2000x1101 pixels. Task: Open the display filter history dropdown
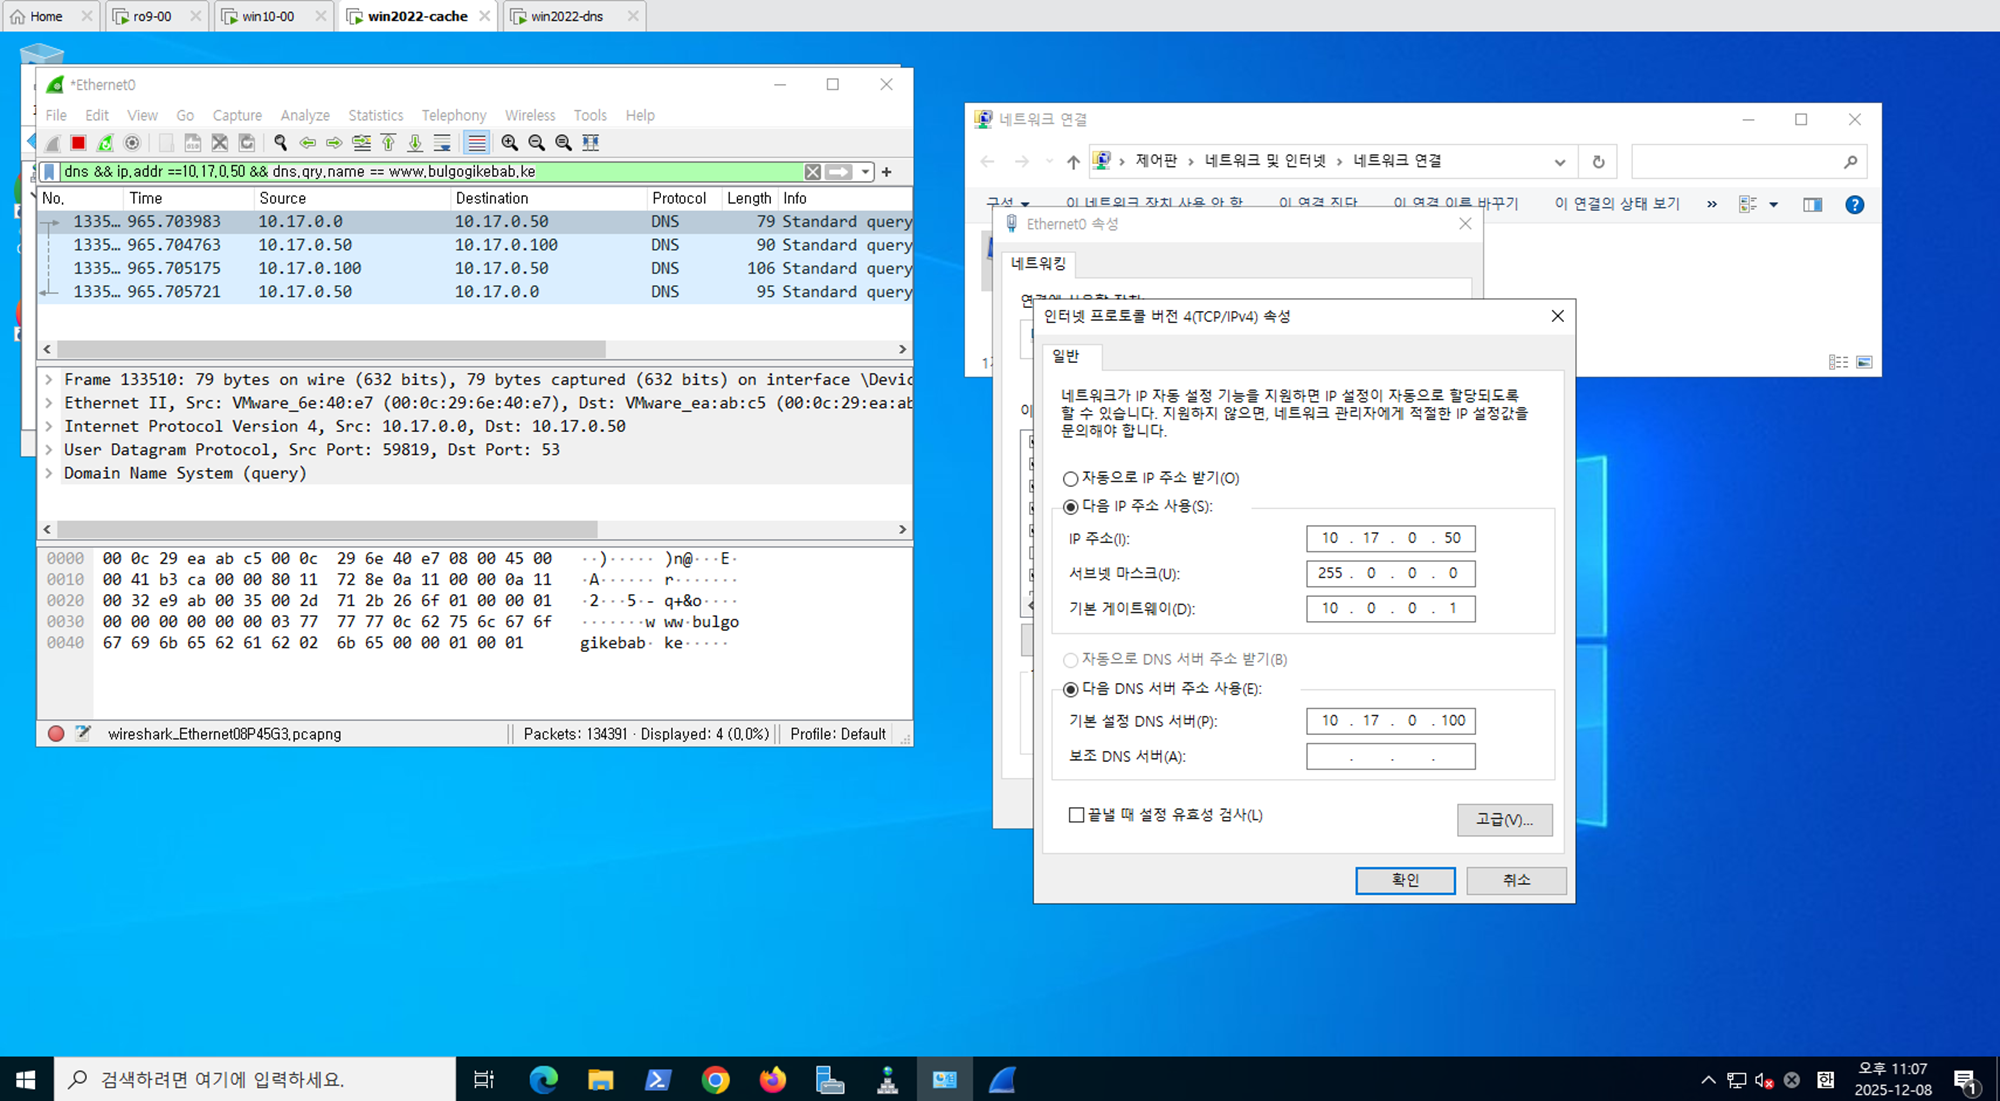865,172
